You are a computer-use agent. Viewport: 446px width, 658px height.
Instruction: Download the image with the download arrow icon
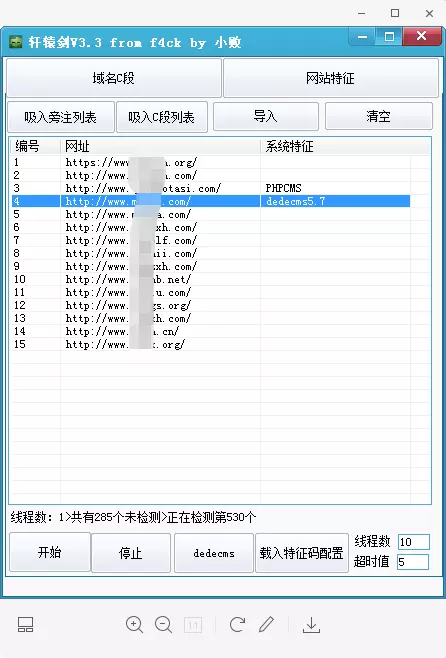311,625
